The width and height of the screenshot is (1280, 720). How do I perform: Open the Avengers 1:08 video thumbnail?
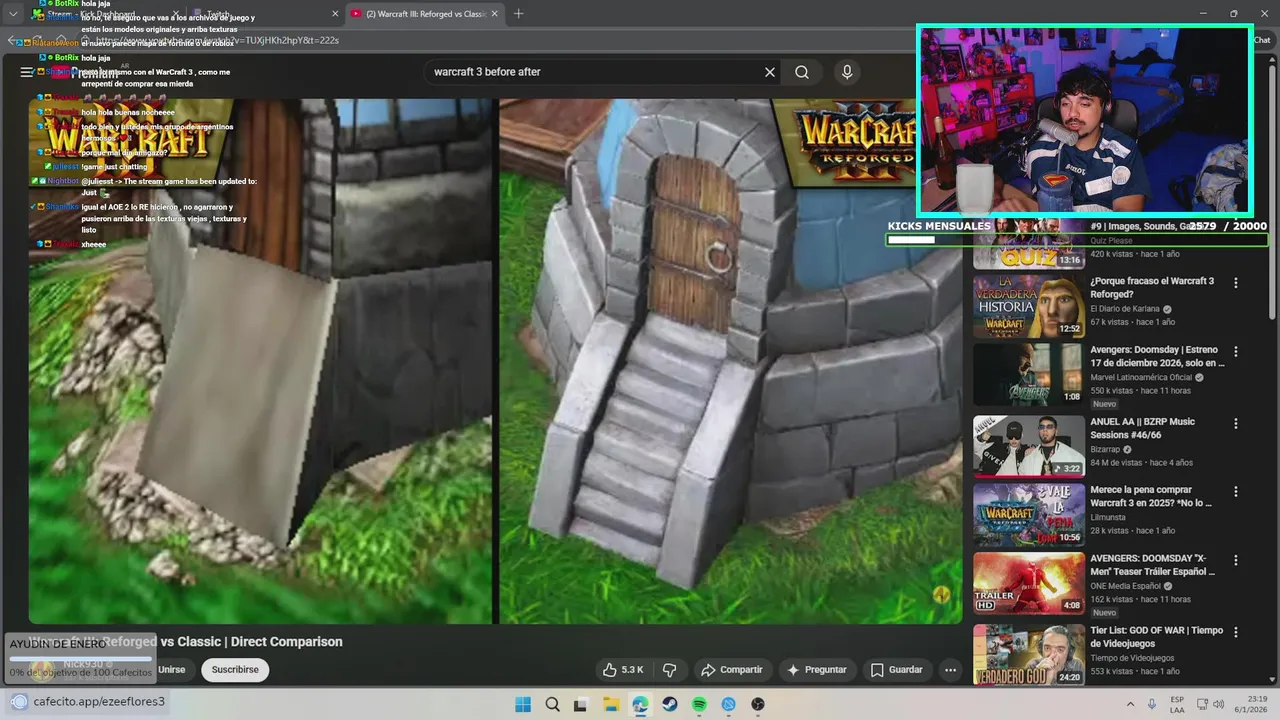(x=1029, y=375)
